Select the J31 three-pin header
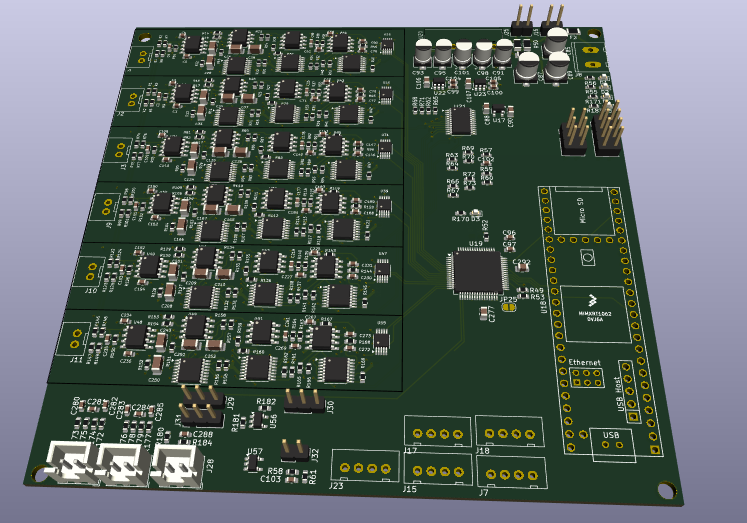The width and height of the screenshot is (747, 523). coord(201,416)
